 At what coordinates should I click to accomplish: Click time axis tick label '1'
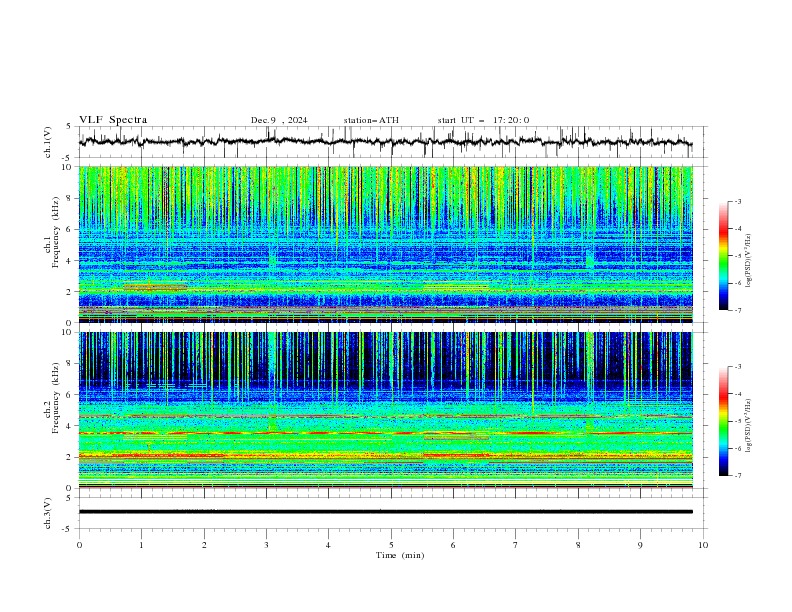point(141,545)
